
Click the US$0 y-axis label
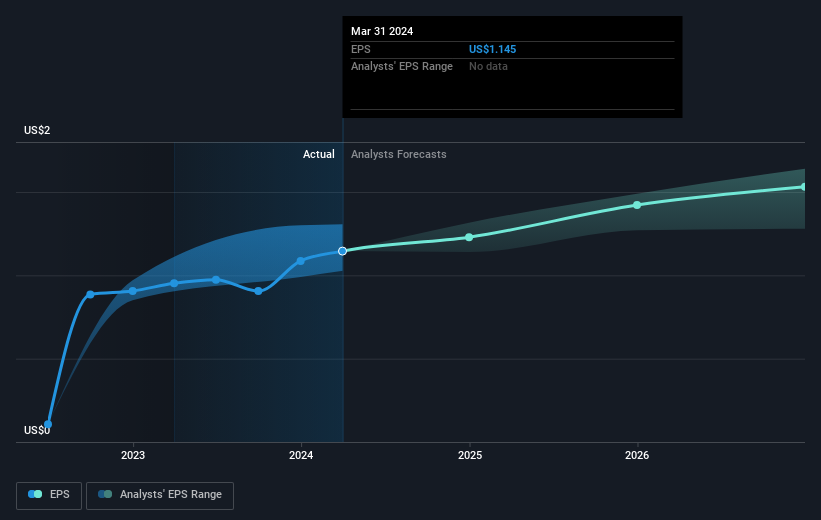[x=37, y=430]
